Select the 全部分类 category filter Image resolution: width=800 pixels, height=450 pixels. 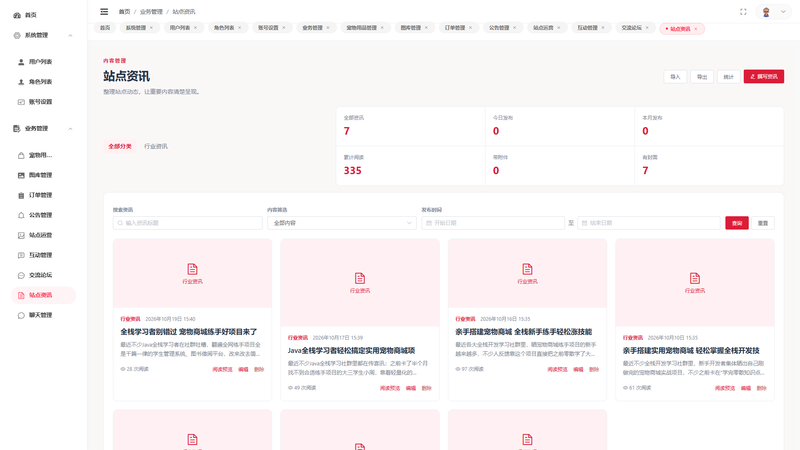coord(120,146)
